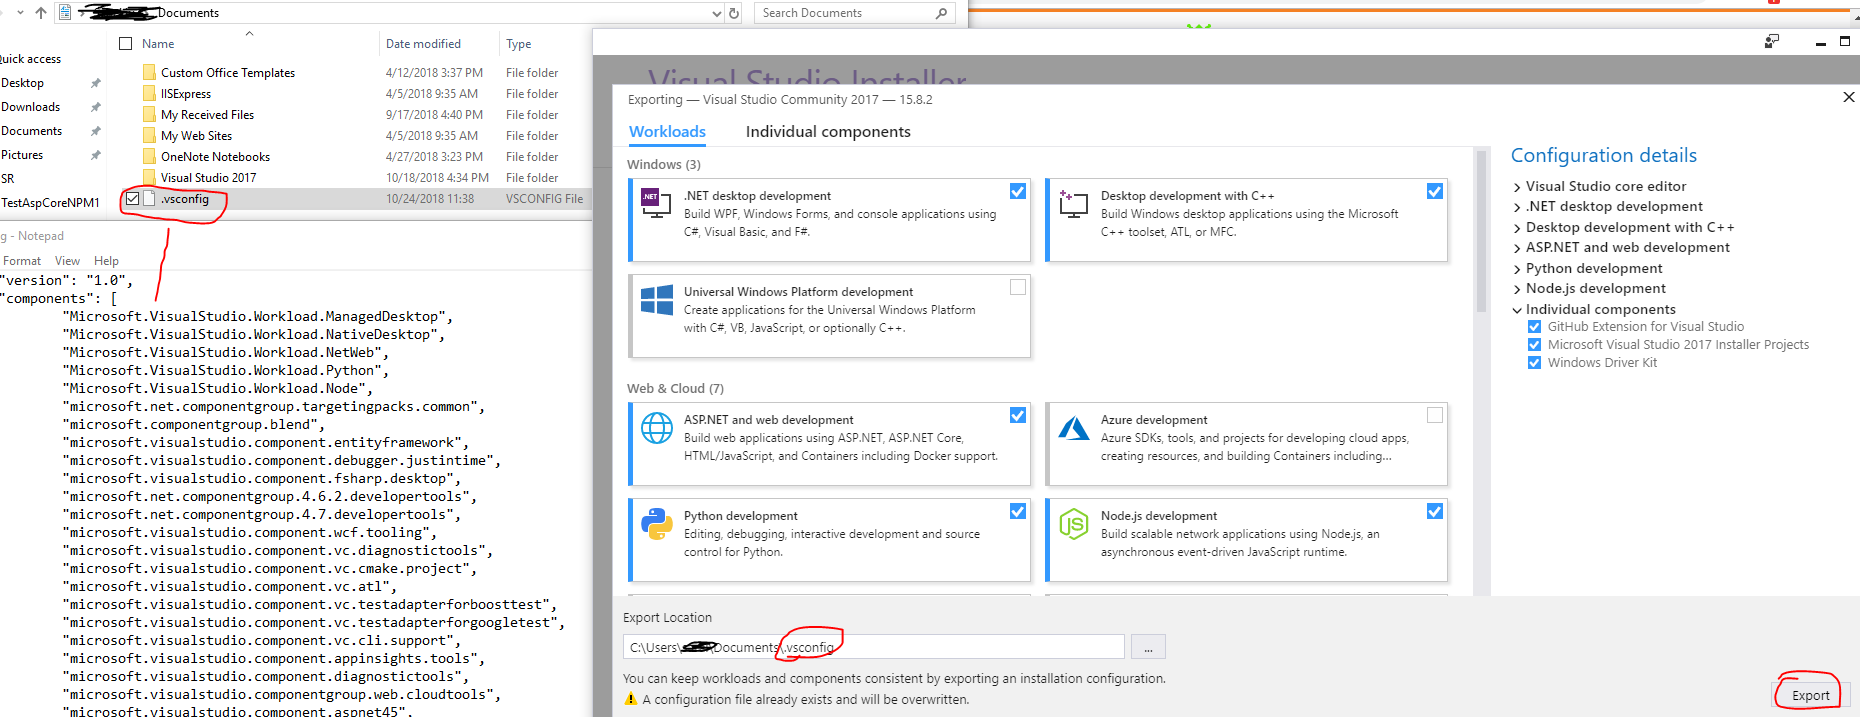The width and height of the screenshot is (1860, 717).
Task: Check Universal Windows Platform development workload
Action: 1018,287
